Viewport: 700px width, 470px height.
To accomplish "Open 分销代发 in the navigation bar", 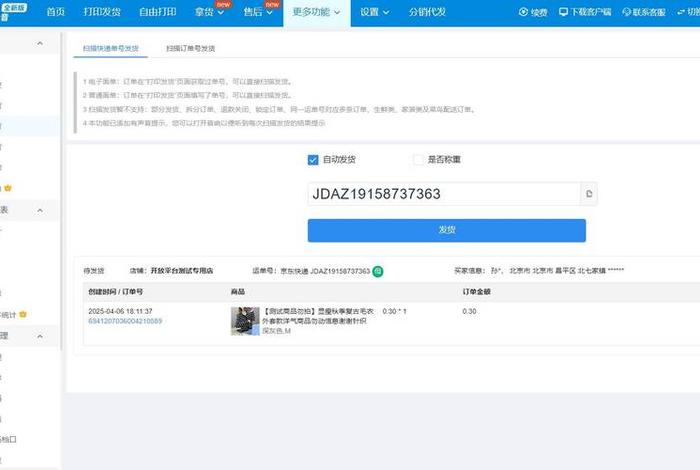I will point(427,12).
